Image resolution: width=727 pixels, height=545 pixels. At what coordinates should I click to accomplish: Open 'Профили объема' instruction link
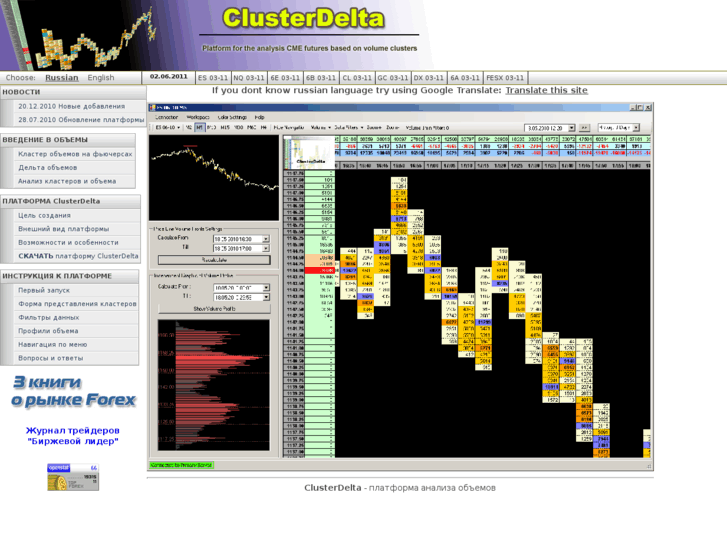tap(48, 331)
